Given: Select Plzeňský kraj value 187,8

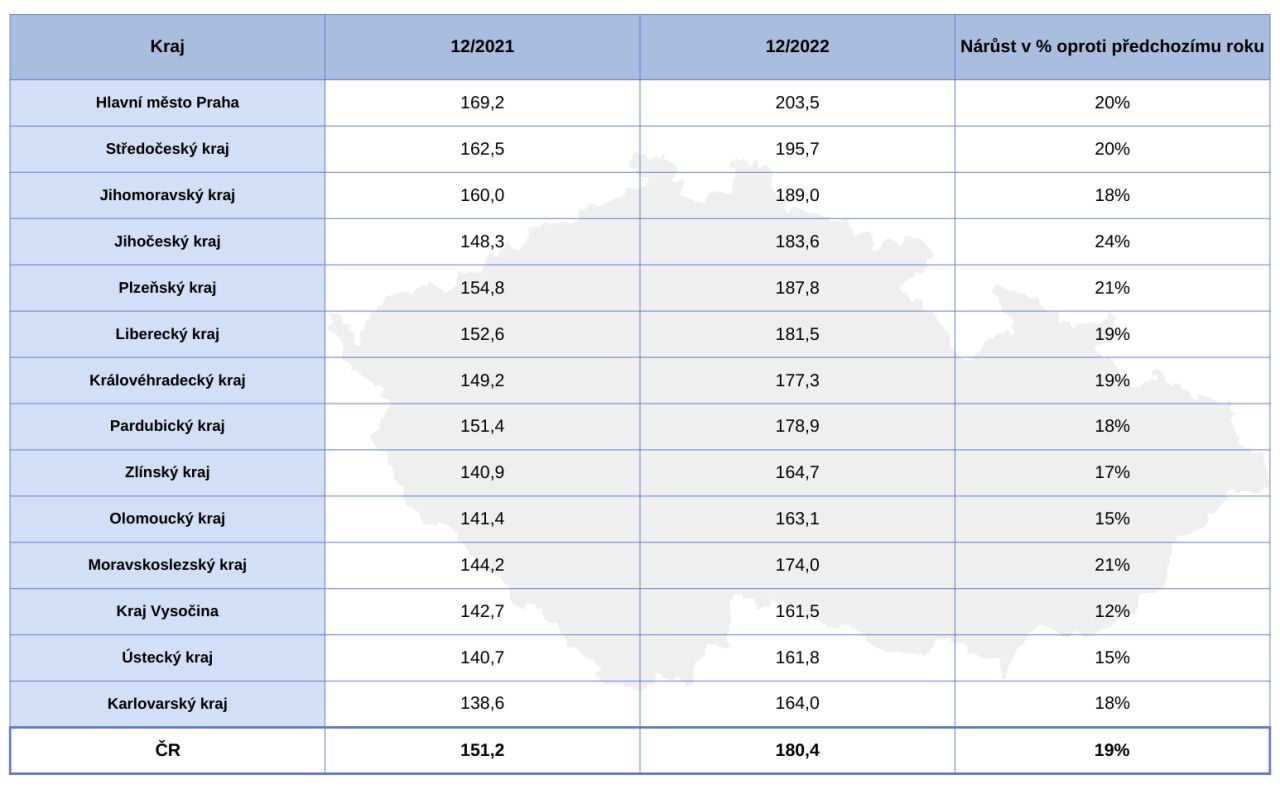Looking at the screenshot, I should [797, 288].
